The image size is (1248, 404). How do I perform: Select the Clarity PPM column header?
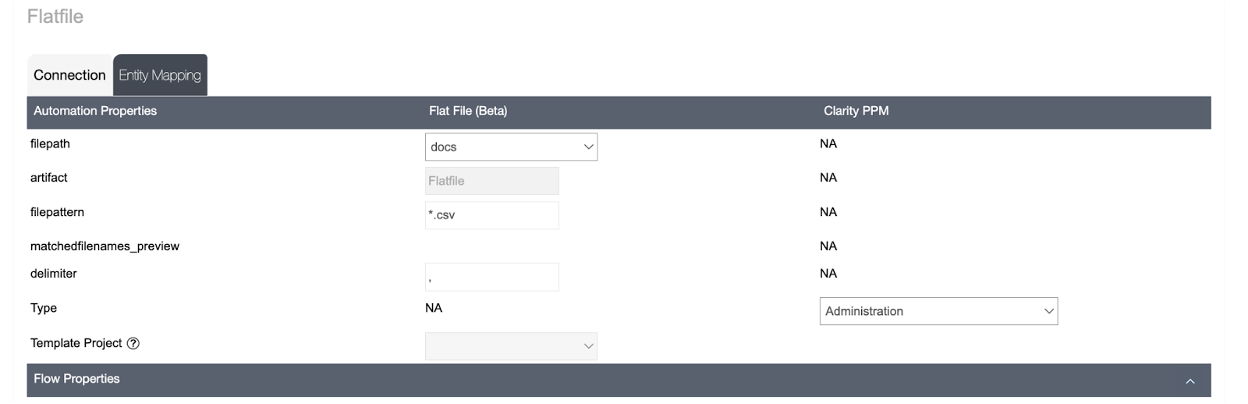pyautogui.click(x=856, y=111)
